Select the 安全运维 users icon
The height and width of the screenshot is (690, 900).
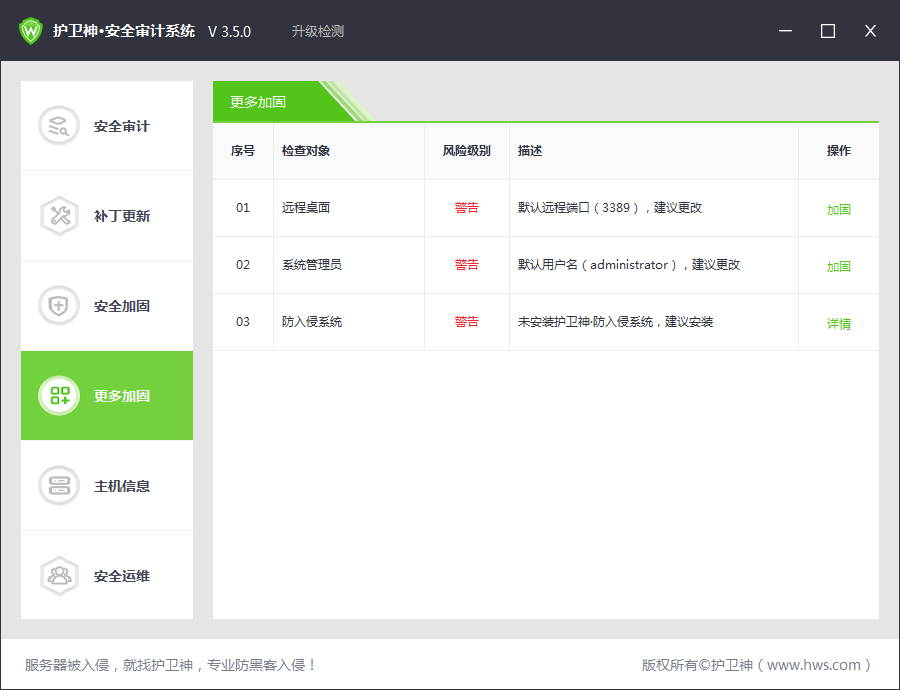click(59, 576)
